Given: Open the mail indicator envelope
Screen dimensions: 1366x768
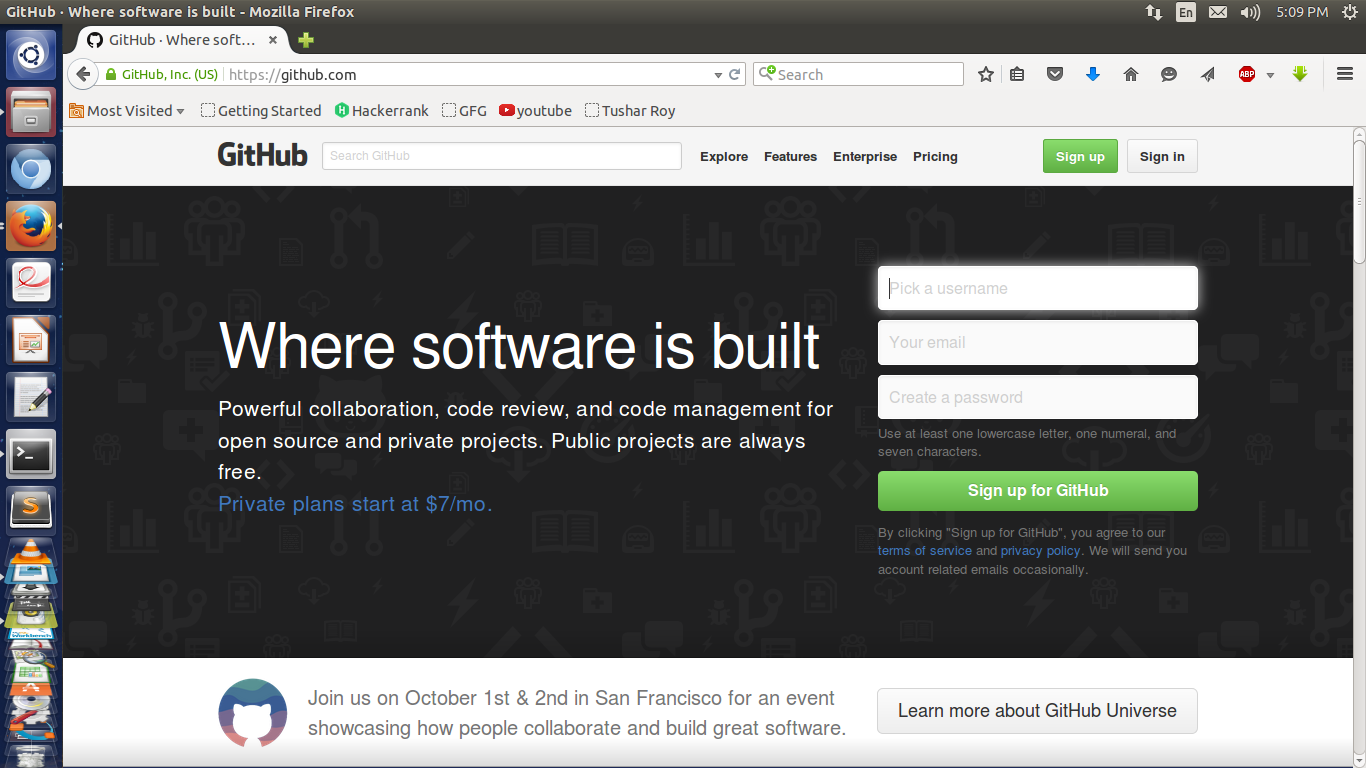Looking at the screenshot, I should pyautogui.click(x=1217, y=12).
